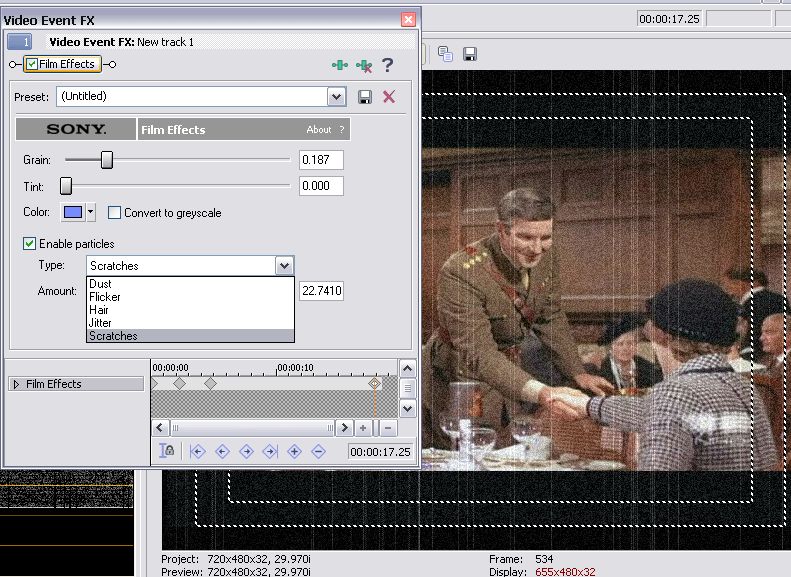Click the Project 720x480x32 status text
This screenshot has height=577, width=791.
[236, 559]
